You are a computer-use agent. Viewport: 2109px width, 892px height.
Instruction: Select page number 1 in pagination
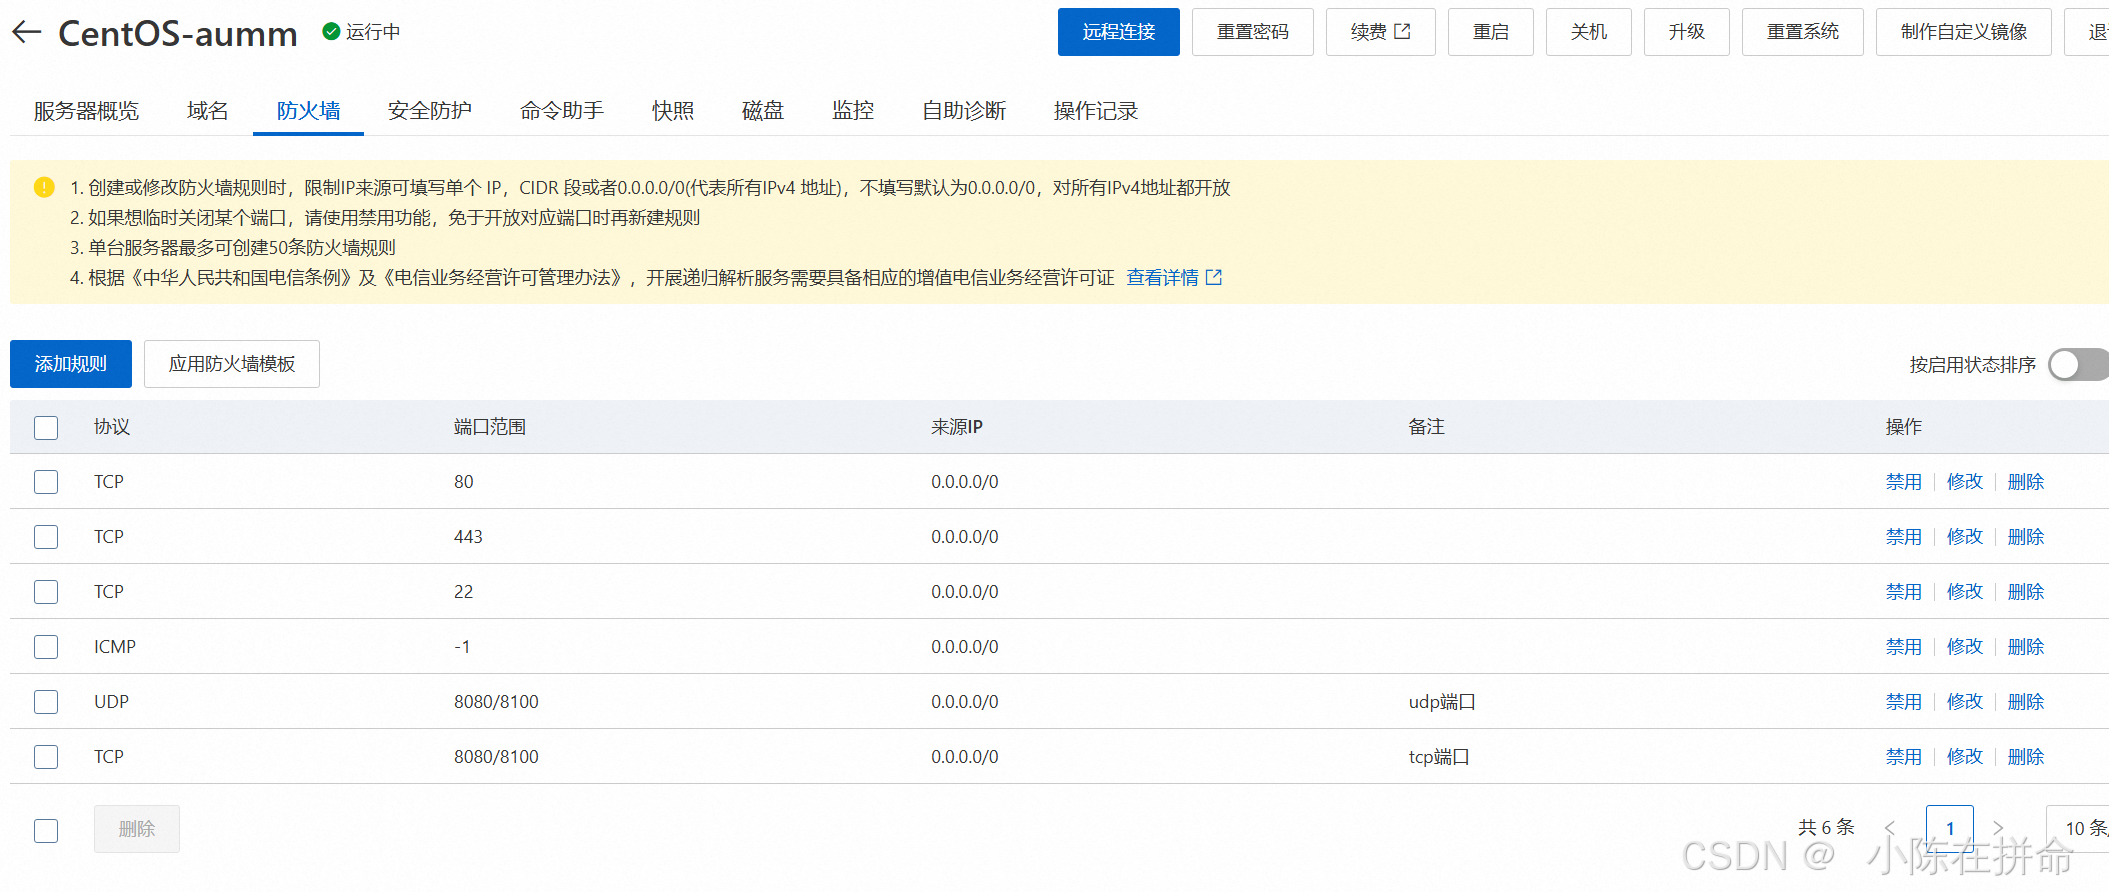pyautogui.click(x=1949, y=828)
